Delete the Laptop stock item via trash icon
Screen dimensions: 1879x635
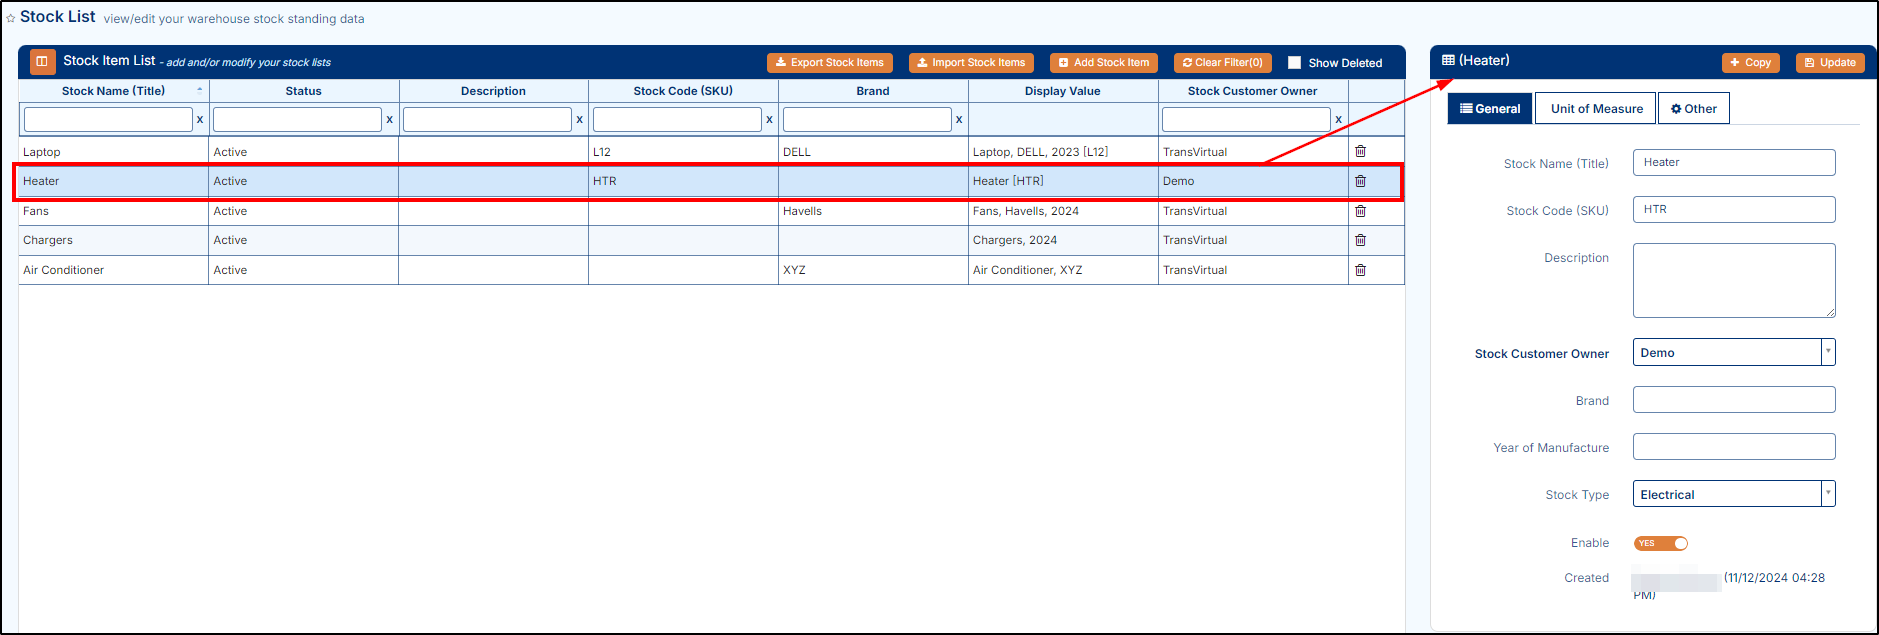click(x=1360, y=152)
